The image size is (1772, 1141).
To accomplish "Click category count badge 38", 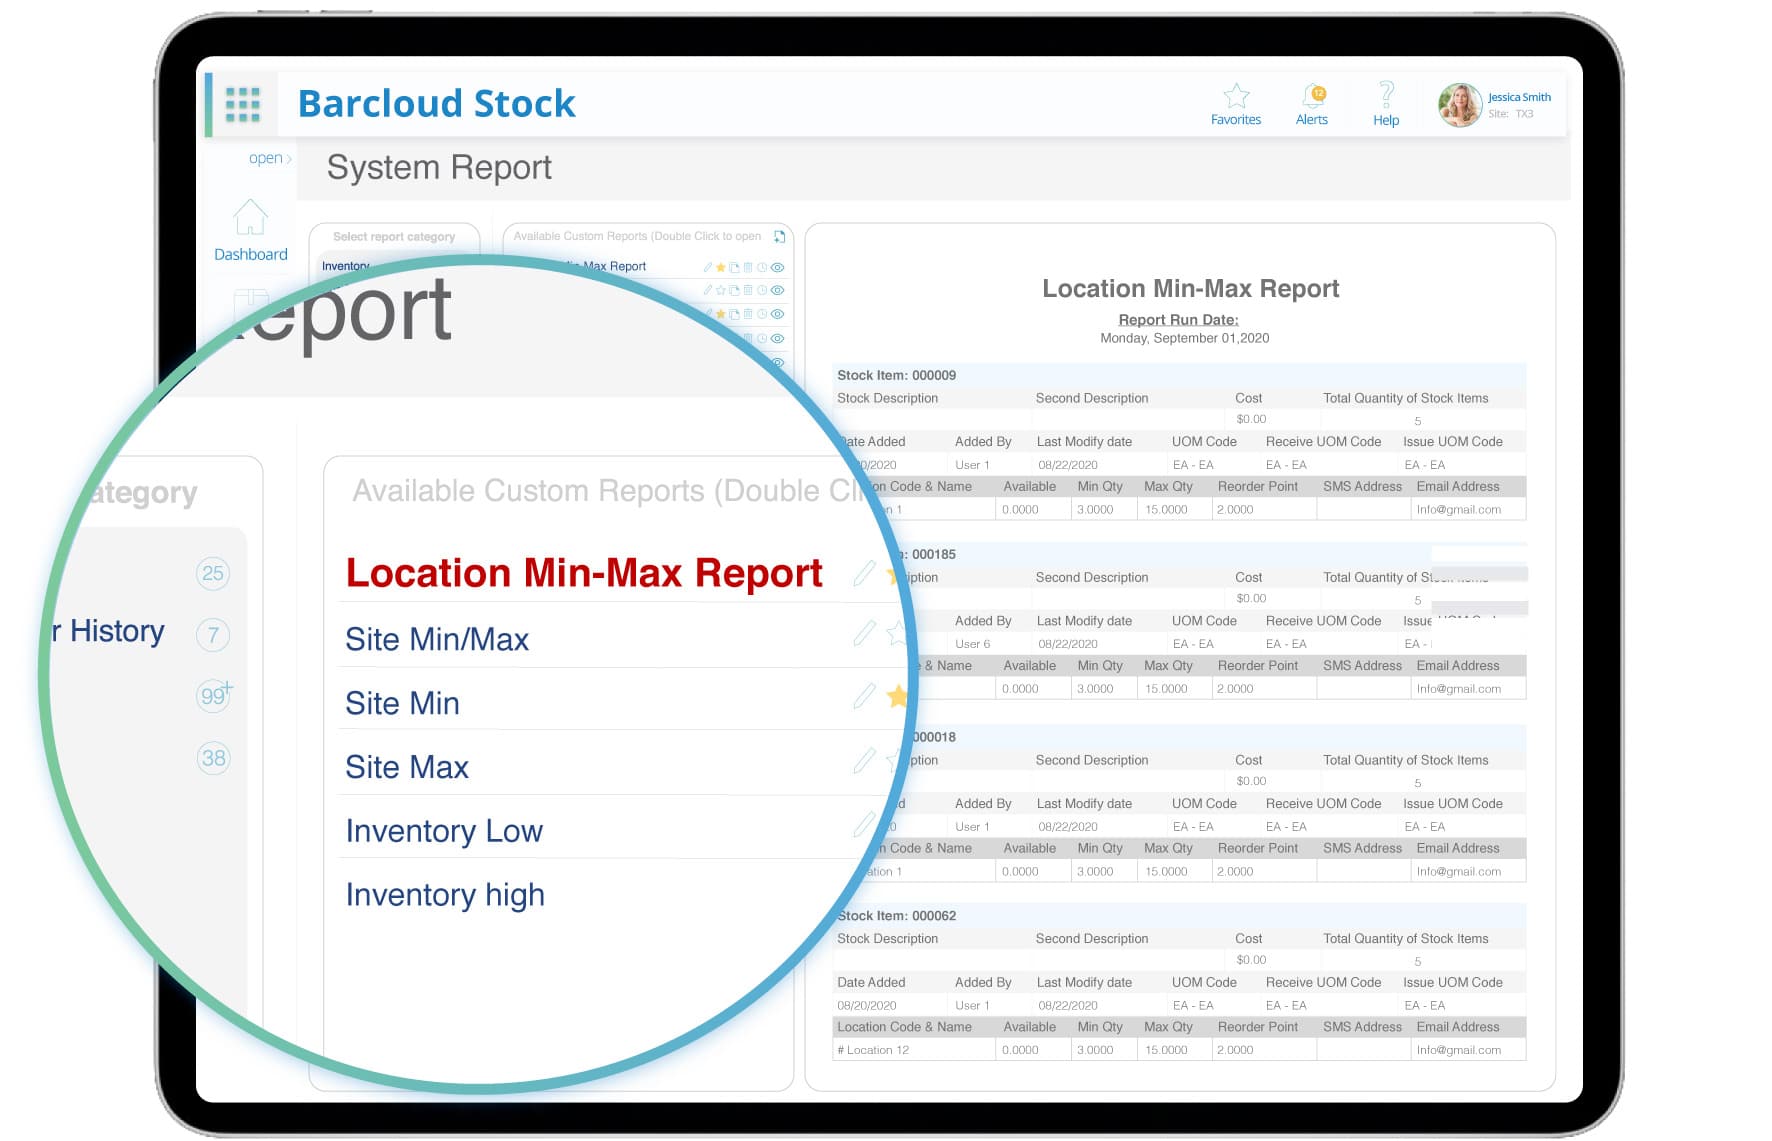I will coord(213,758).
